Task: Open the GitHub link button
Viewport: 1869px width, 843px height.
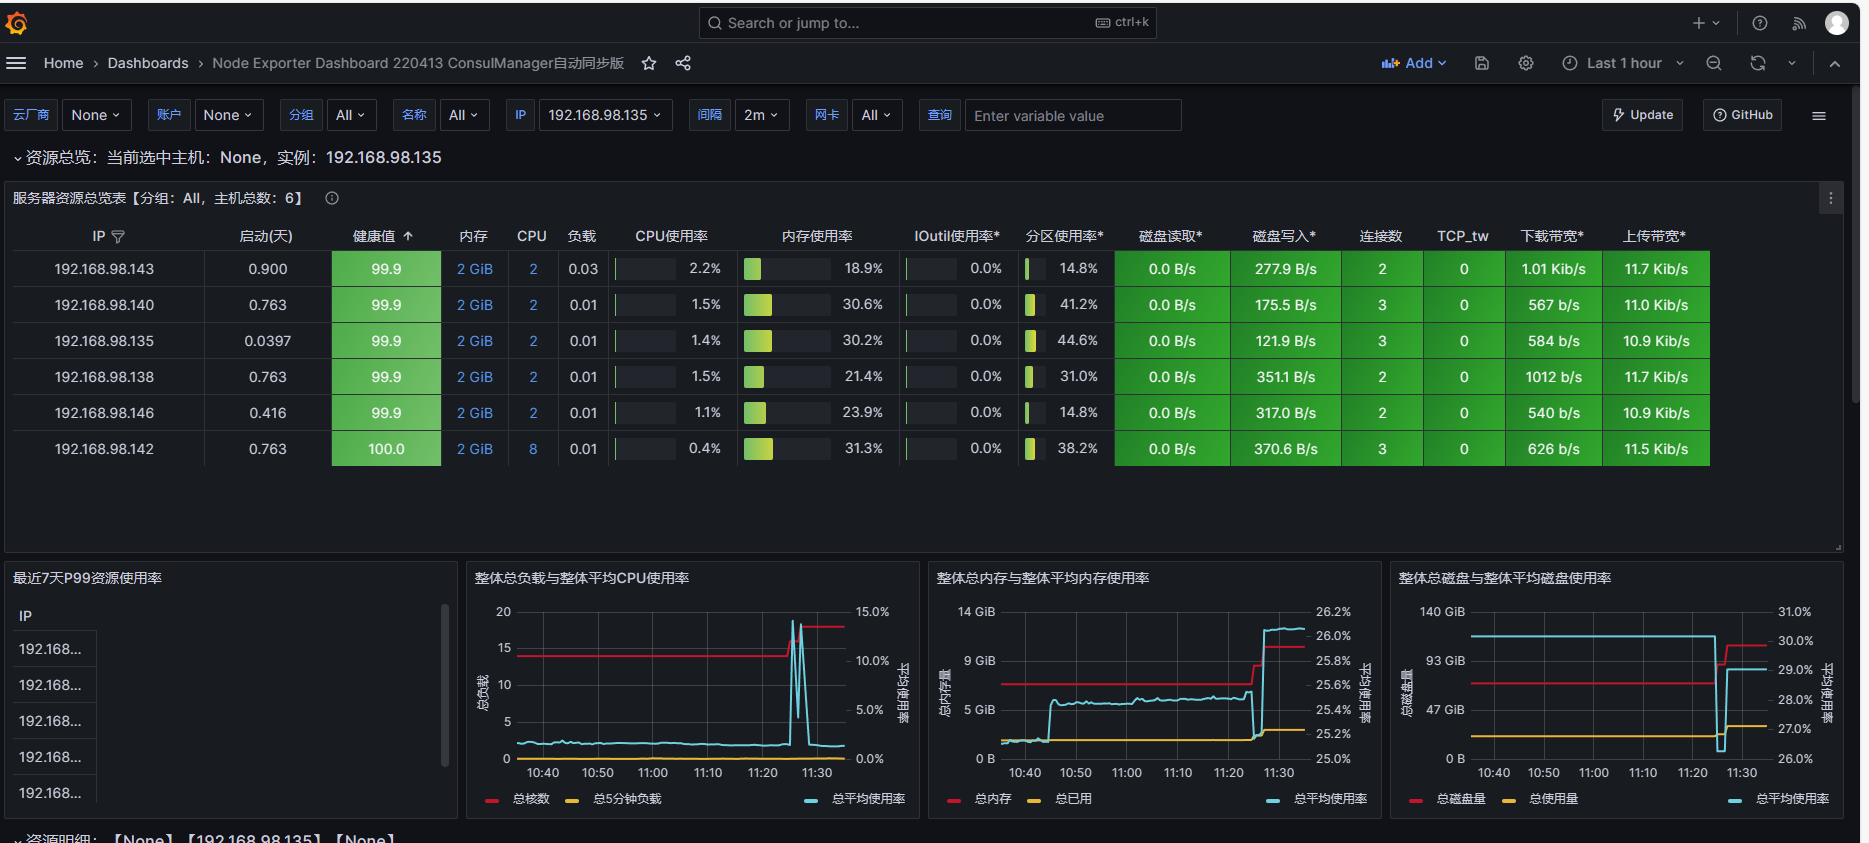Action: point(1742,115)
